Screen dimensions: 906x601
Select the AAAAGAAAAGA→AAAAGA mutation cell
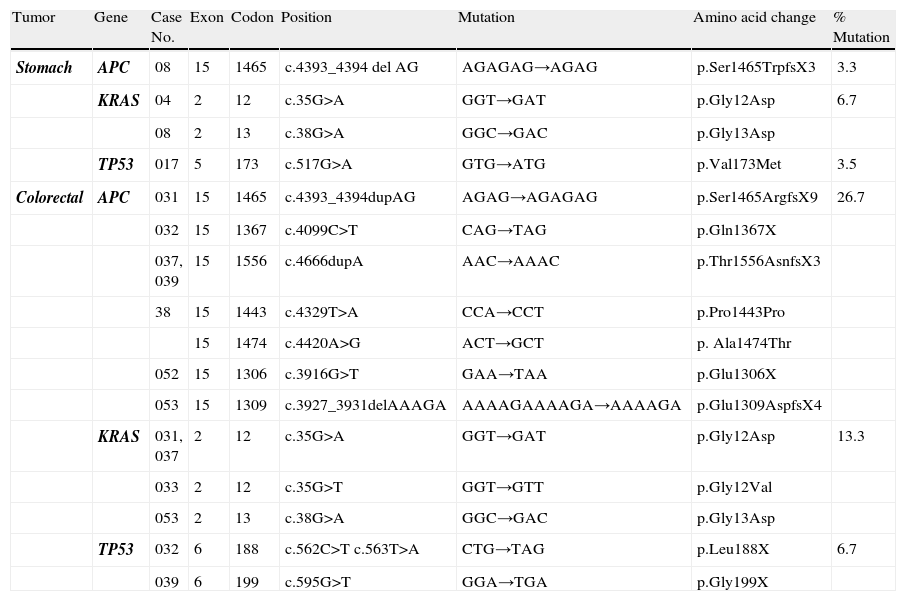coord(571,406)
